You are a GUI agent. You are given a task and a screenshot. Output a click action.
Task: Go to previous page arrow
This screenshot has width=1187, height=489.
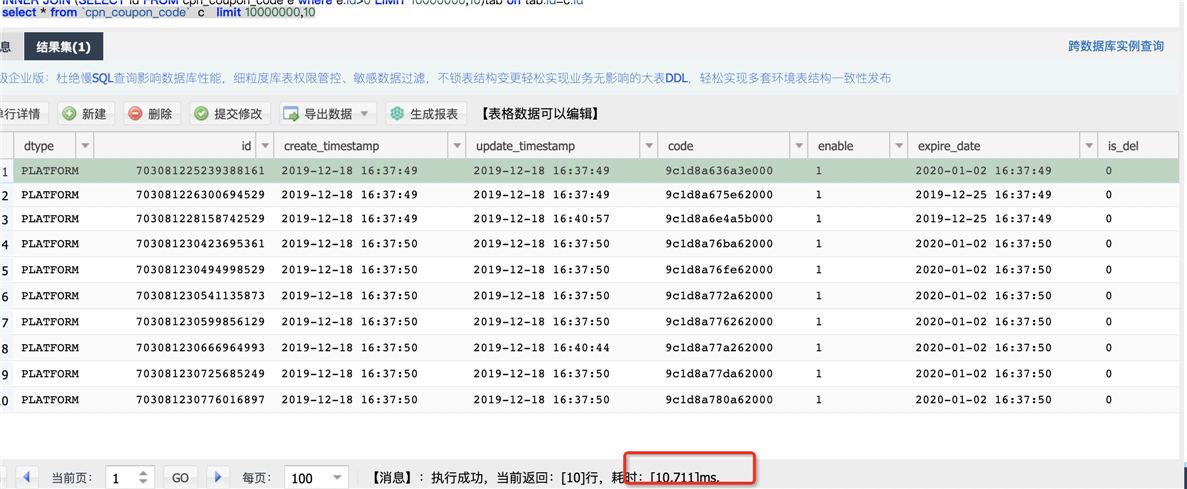(x=26, y=478)
